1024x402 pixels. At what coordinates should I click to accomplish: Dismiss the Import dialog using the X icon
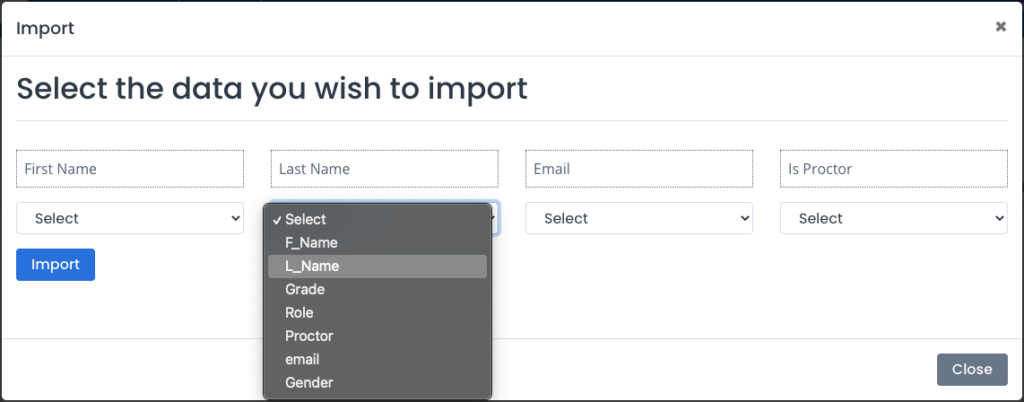(x=1000, y=27)
